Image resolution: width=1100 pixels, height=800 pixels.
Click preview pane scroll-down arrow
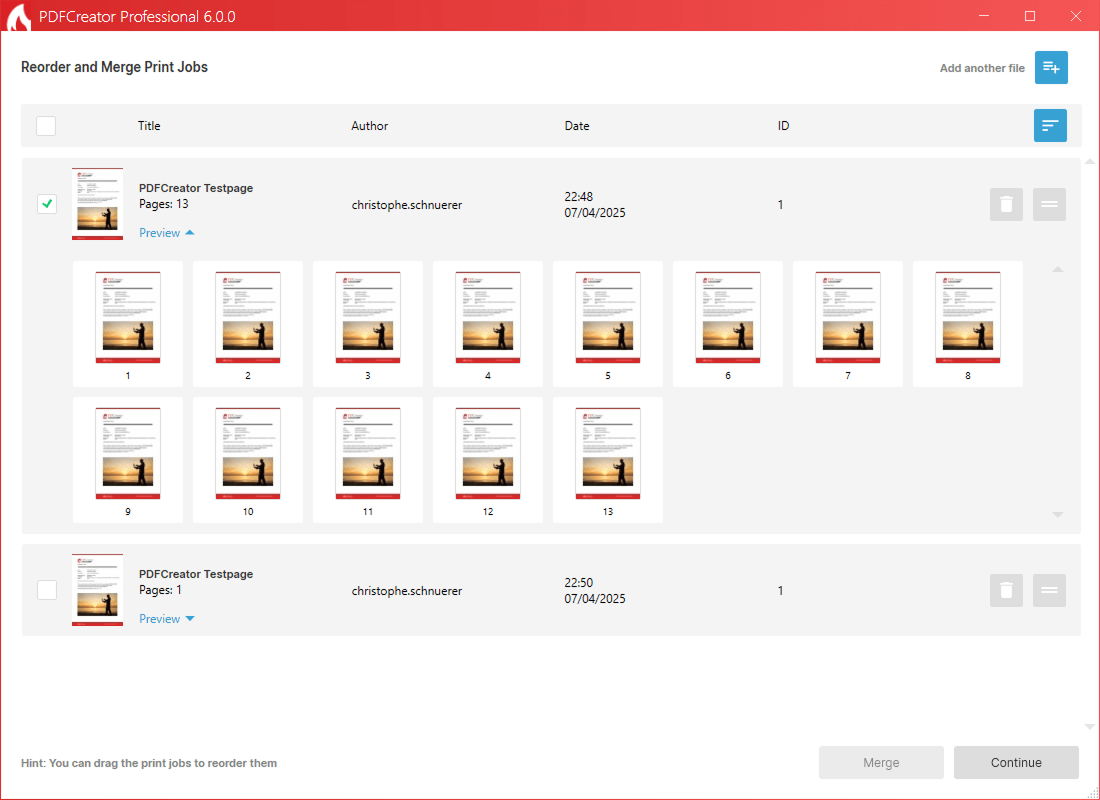click(1058, 515)
